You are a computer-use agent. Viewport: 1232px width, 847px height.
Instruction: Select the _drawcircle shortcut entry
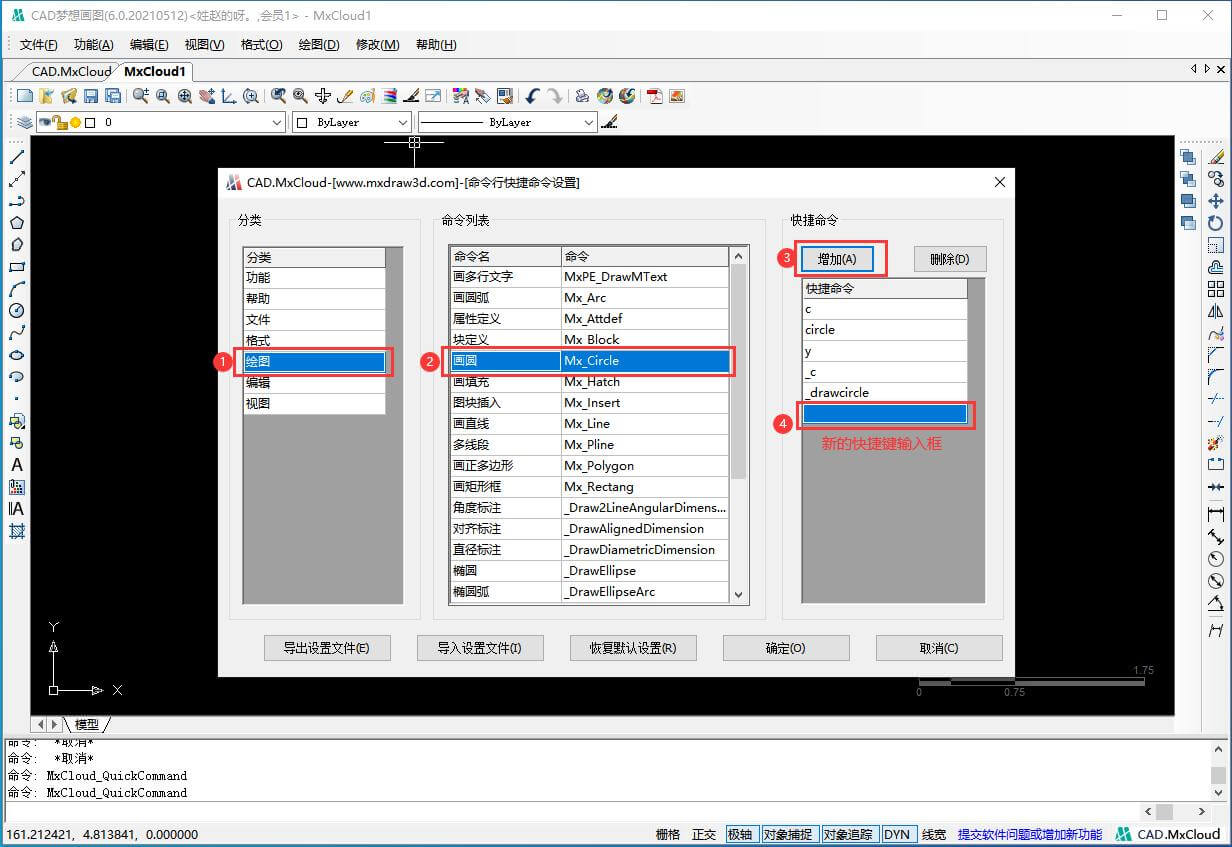point(885,393)
